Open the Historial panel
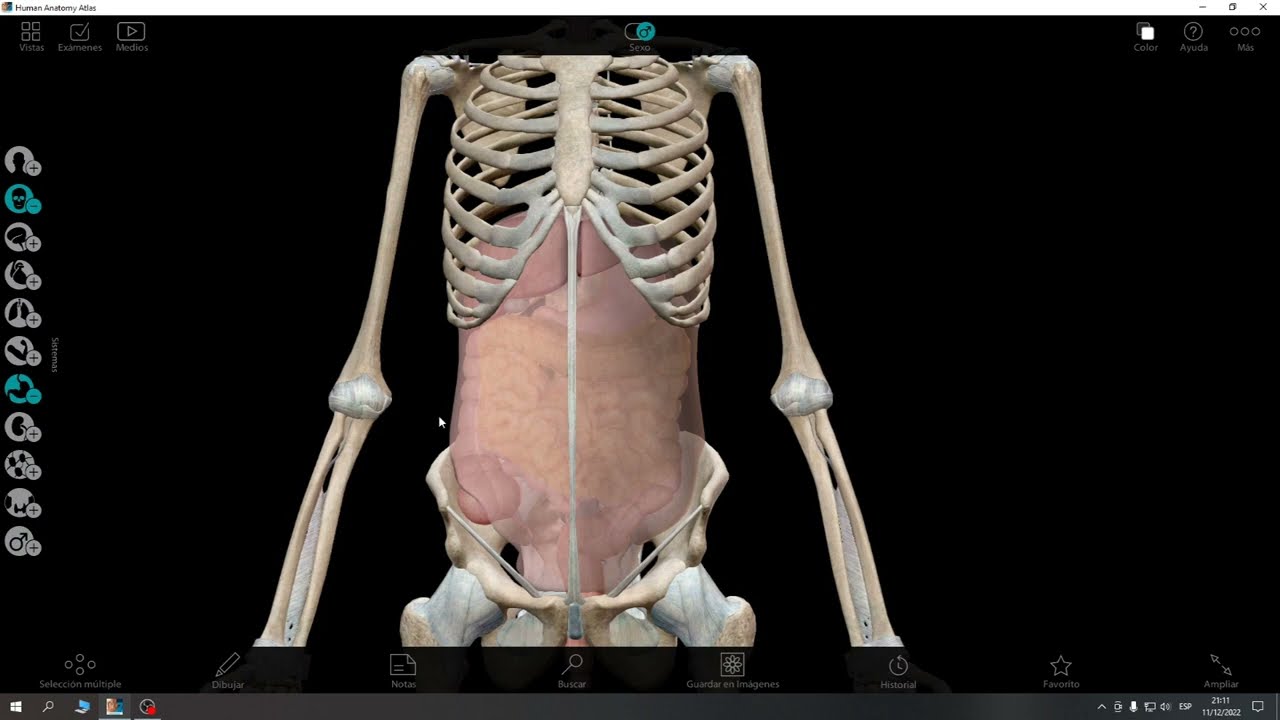 coord(898,671)
